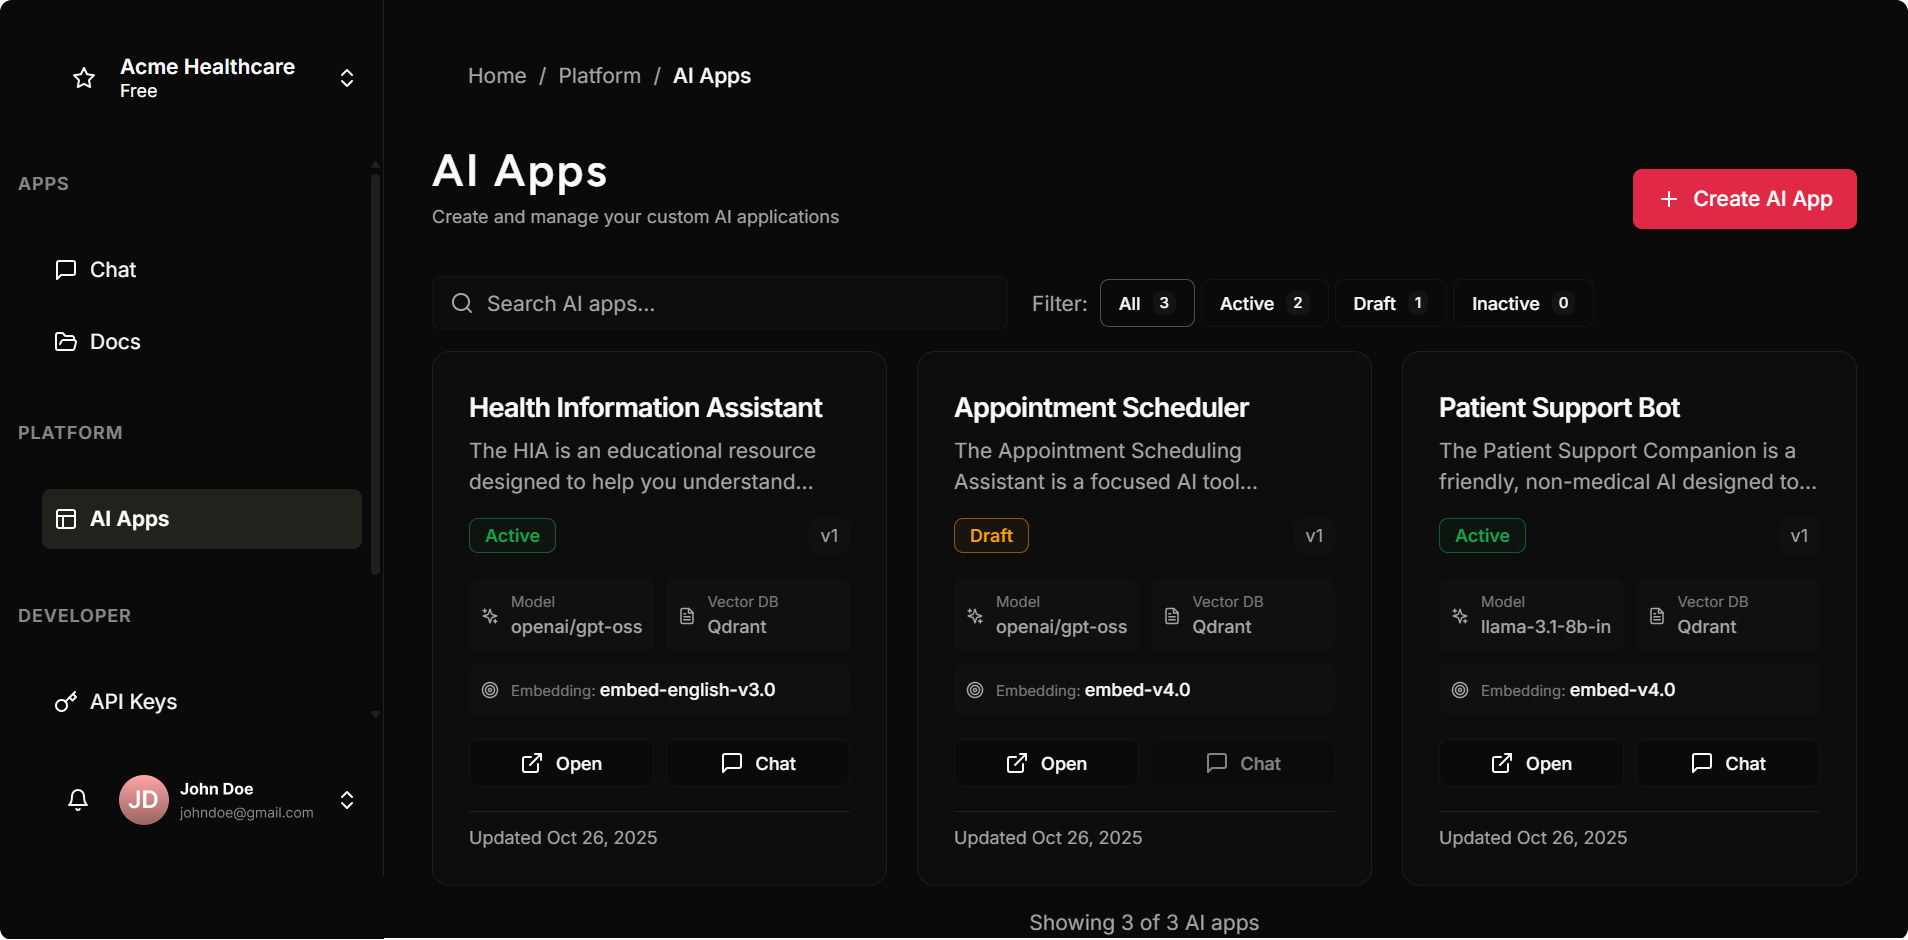
Task: Open Docs folder in sidebar
Action: pos(114,342)
